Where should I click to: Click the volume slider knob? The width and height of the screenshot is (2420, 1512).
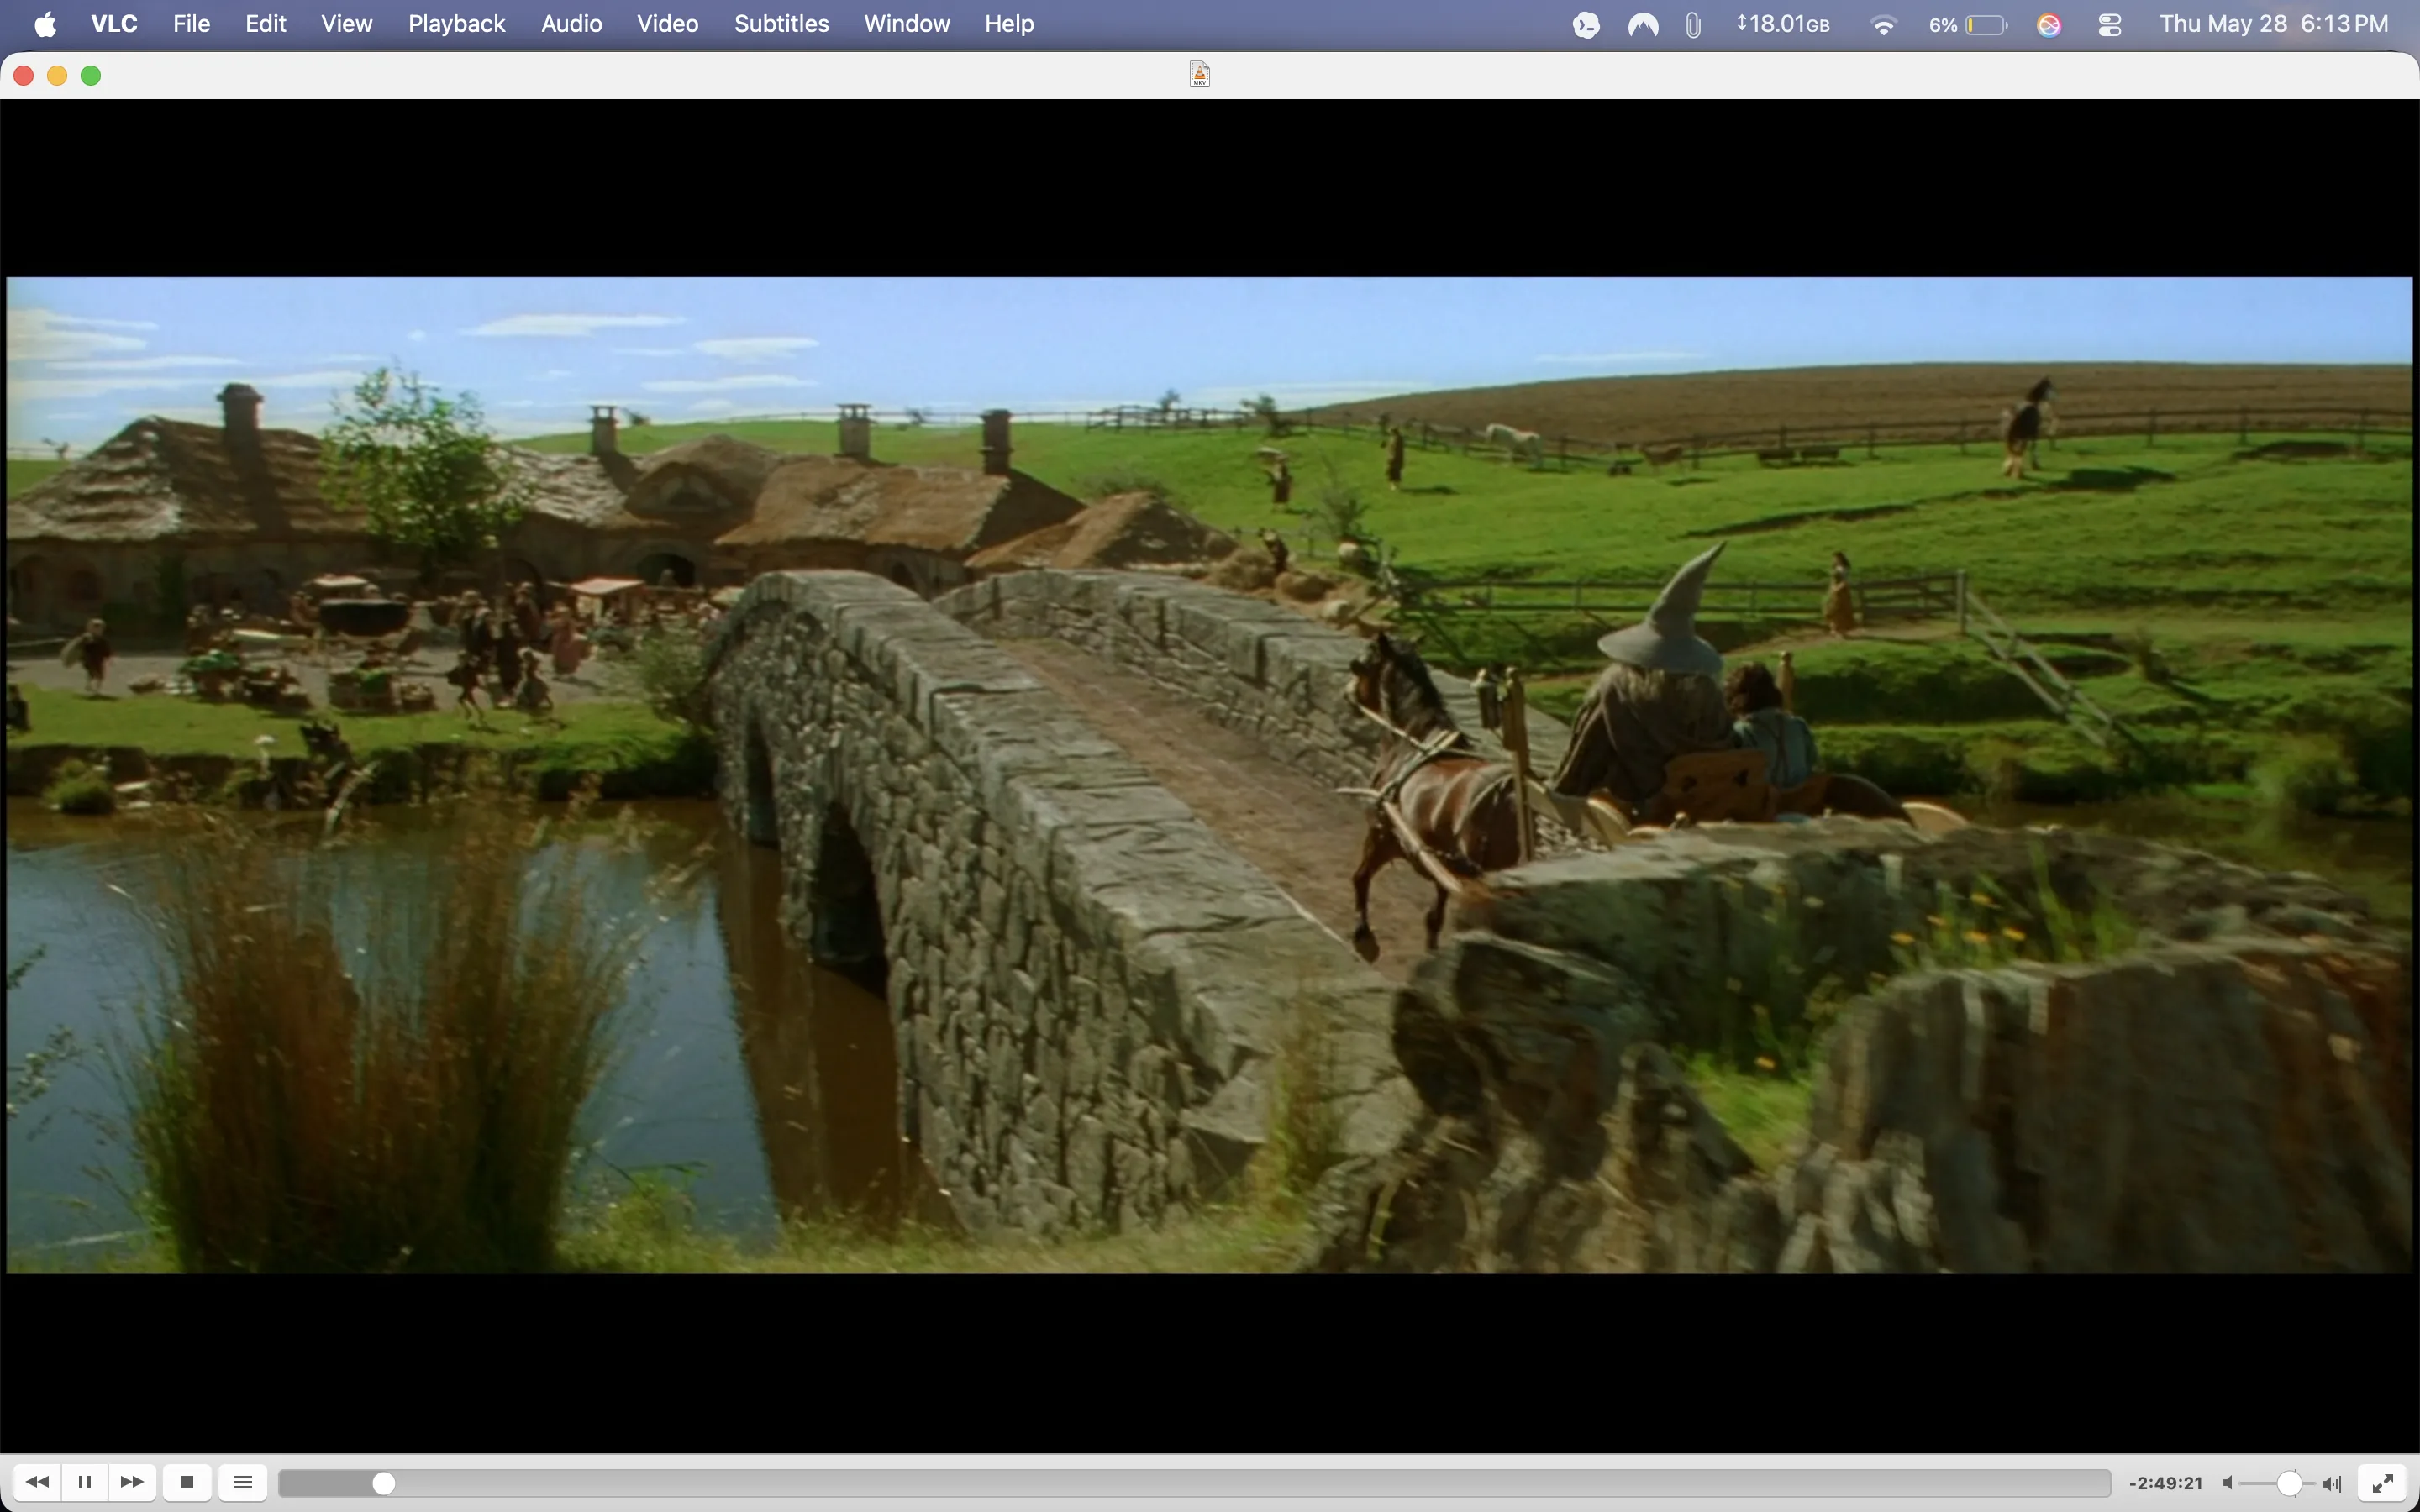coord(2289,1483)
